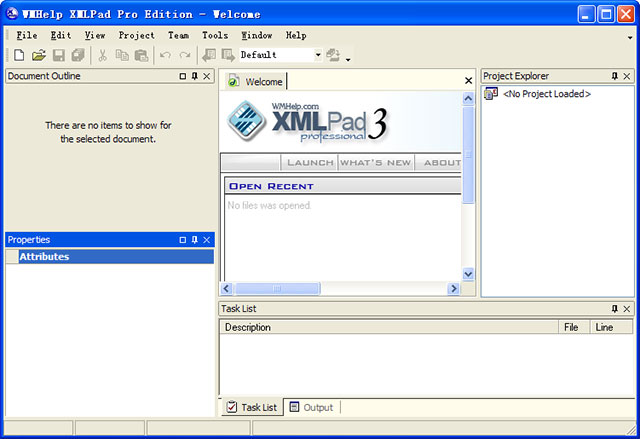Close the Project Explorer panel
Viewport: 640px width, 439px height.
pos(627,76)
